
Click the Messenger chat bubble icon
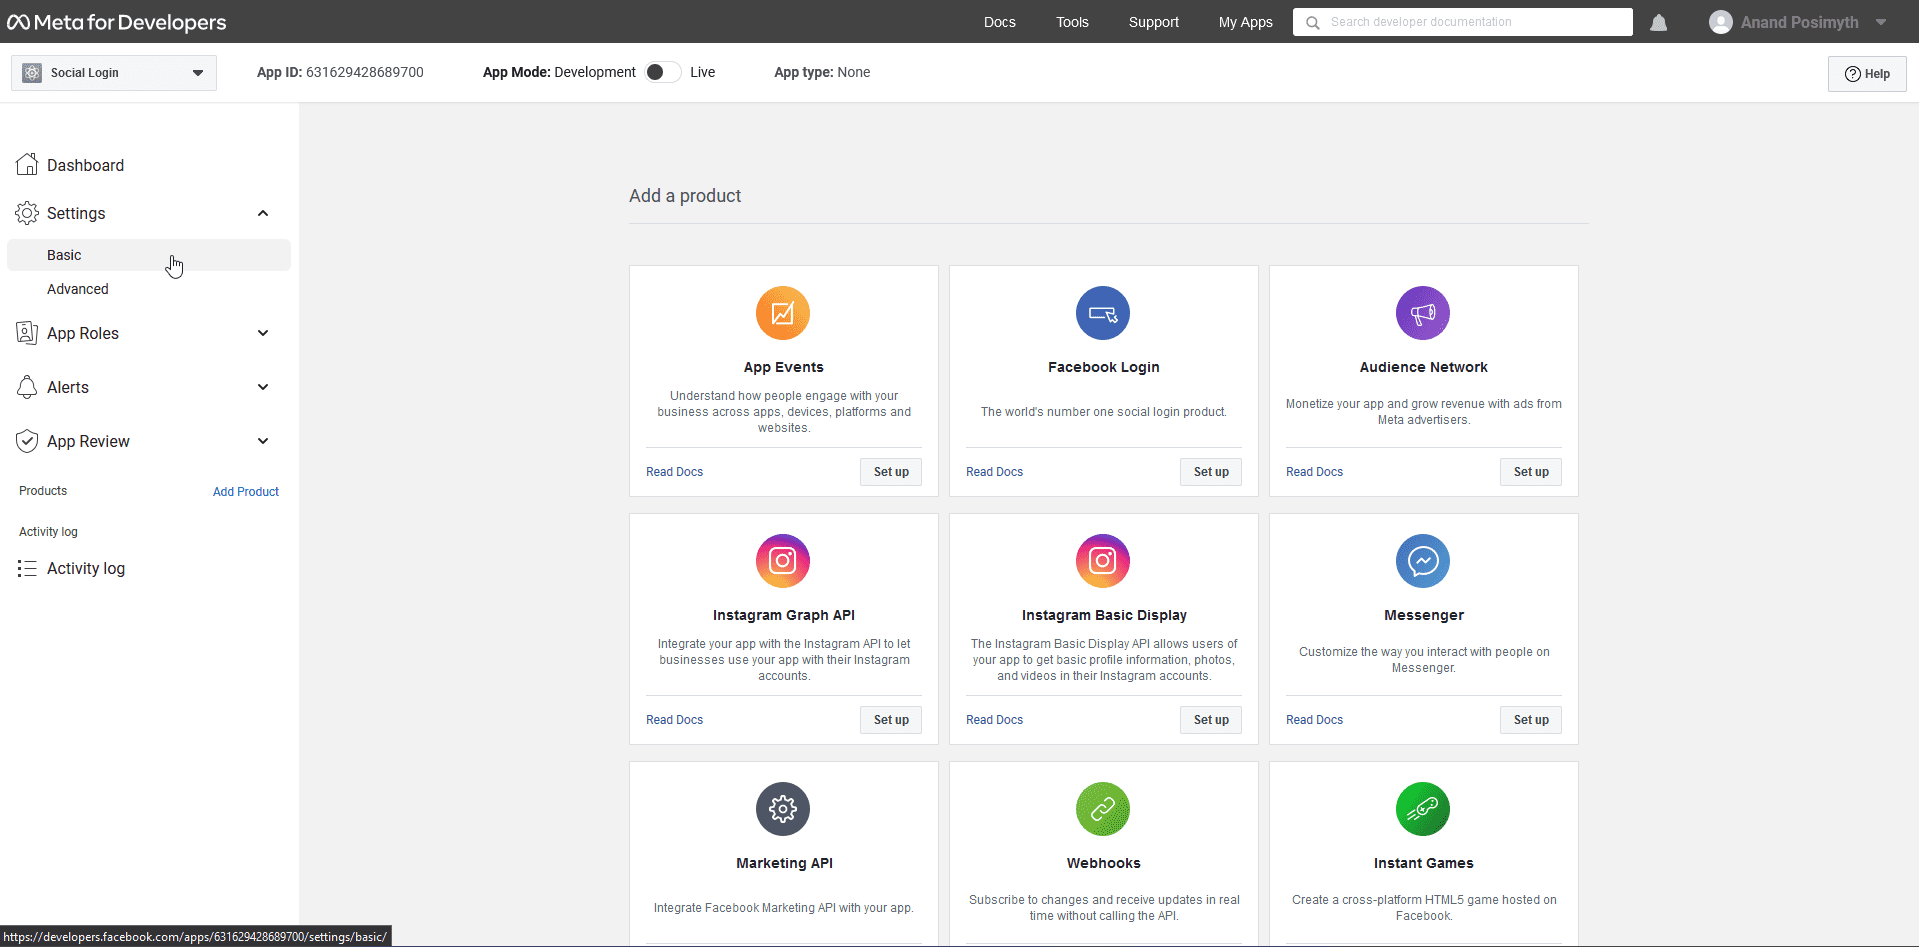coord(1422,561)
